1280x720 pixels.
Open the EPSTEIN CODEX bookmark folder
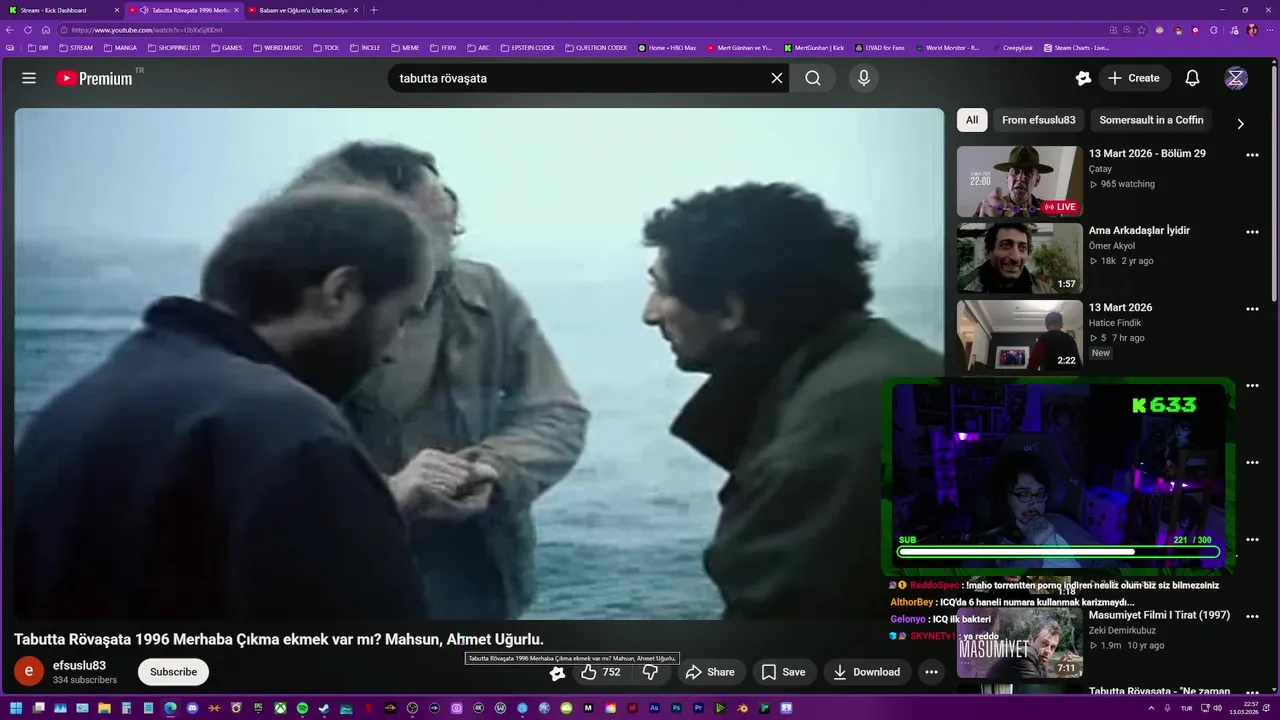527,47
